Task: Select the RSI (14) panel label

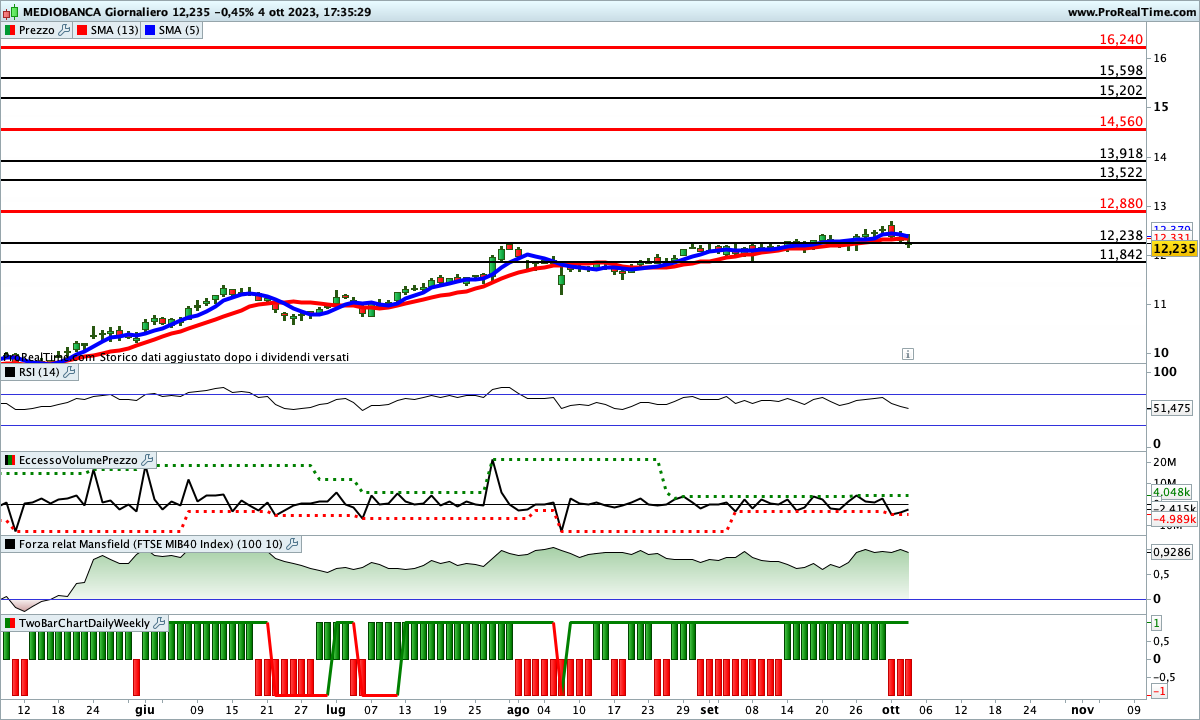Action: coord(39,372)
